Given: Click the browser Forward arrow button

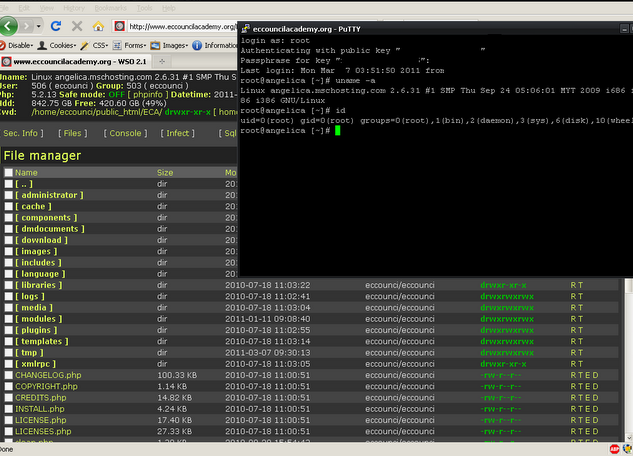Looking at the screenshot, I should point(26,27).
